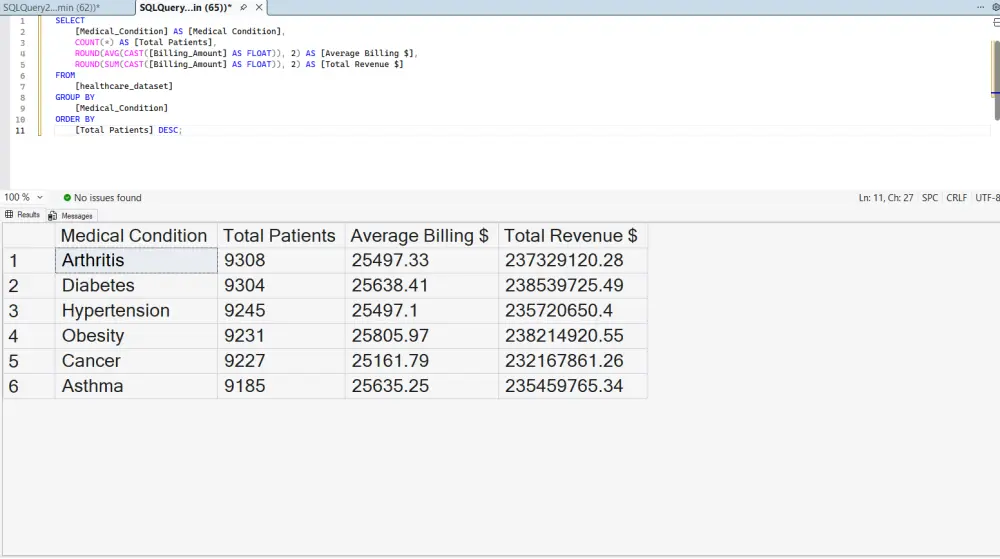Click the Ln: 11, Ch: 27 status indicator

pyautogui.click(x=885, y=198)
